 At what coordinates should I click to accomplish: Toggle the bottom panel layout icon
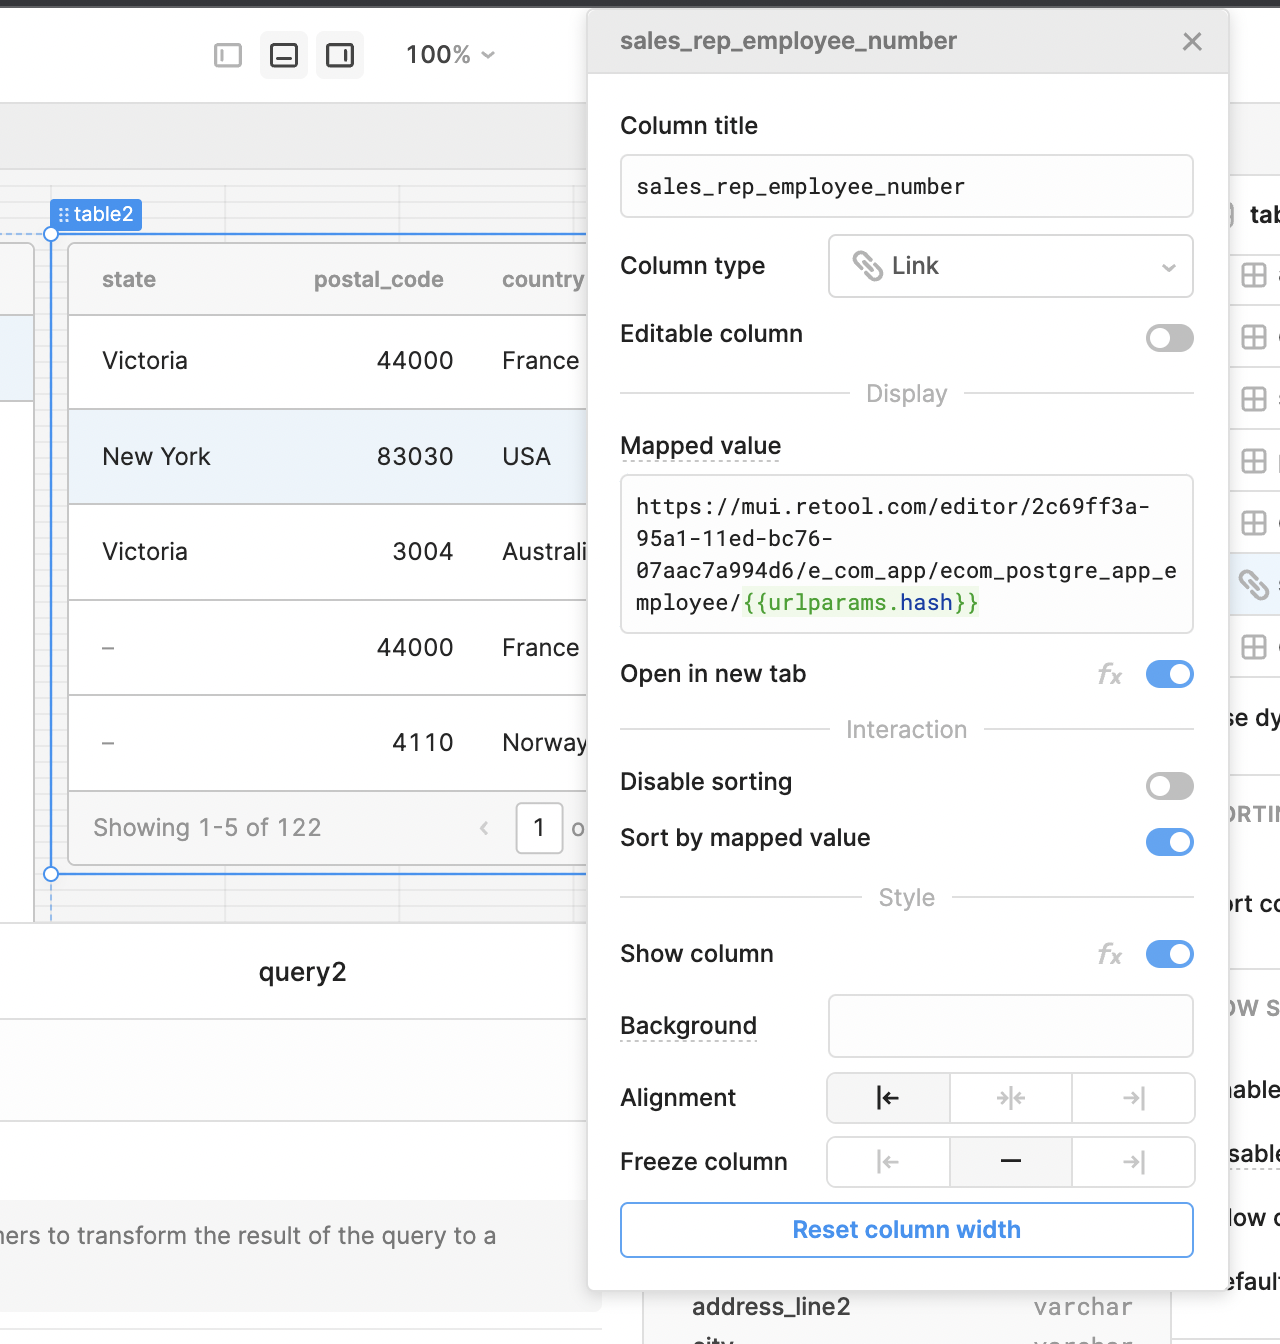pos(284,55)
